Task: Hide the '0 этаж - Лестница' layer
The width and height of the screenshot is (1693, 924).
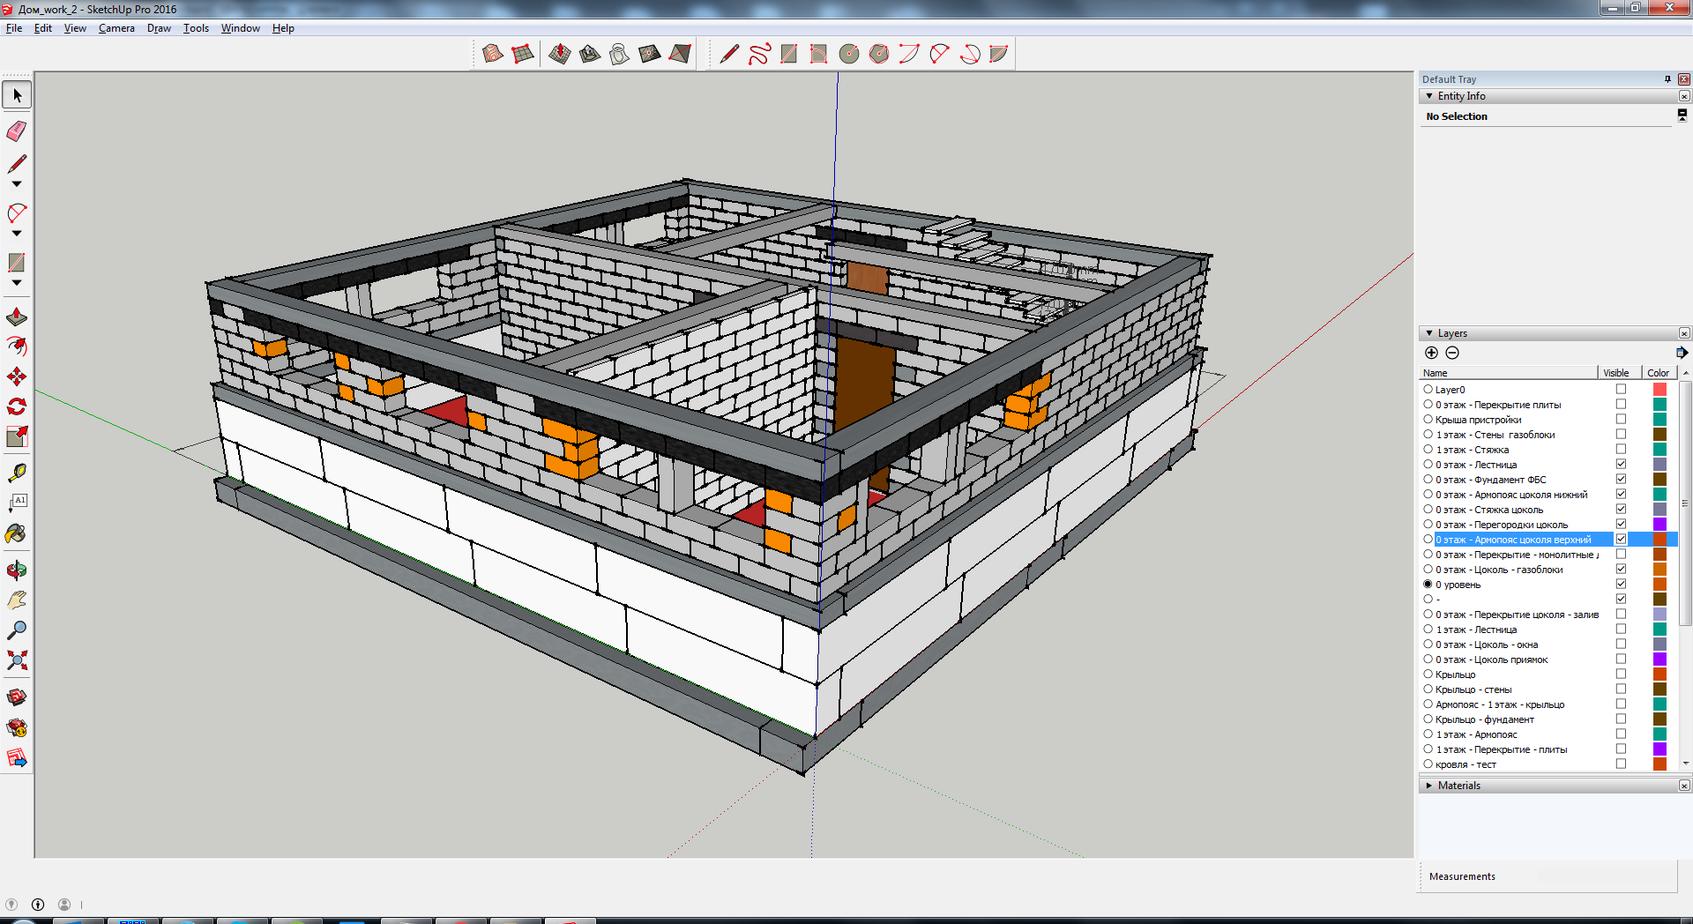Action: [x=1621, y=464]
